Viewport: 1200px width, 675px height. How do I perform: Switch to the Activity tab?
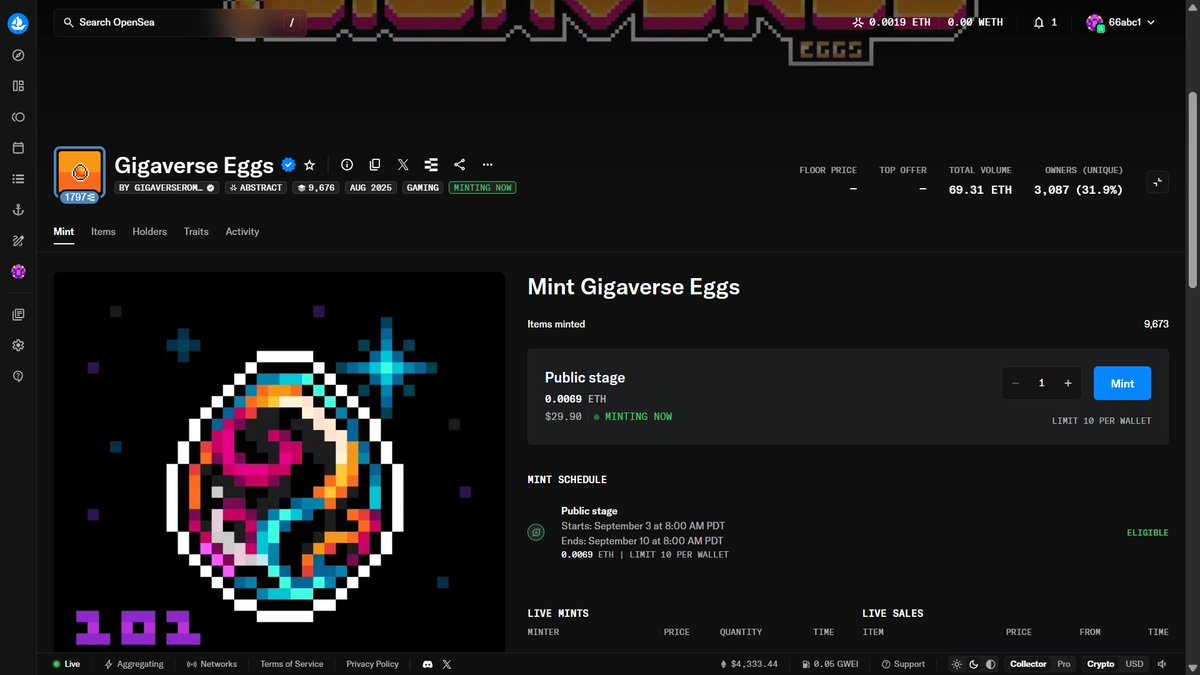click(242, 231)
